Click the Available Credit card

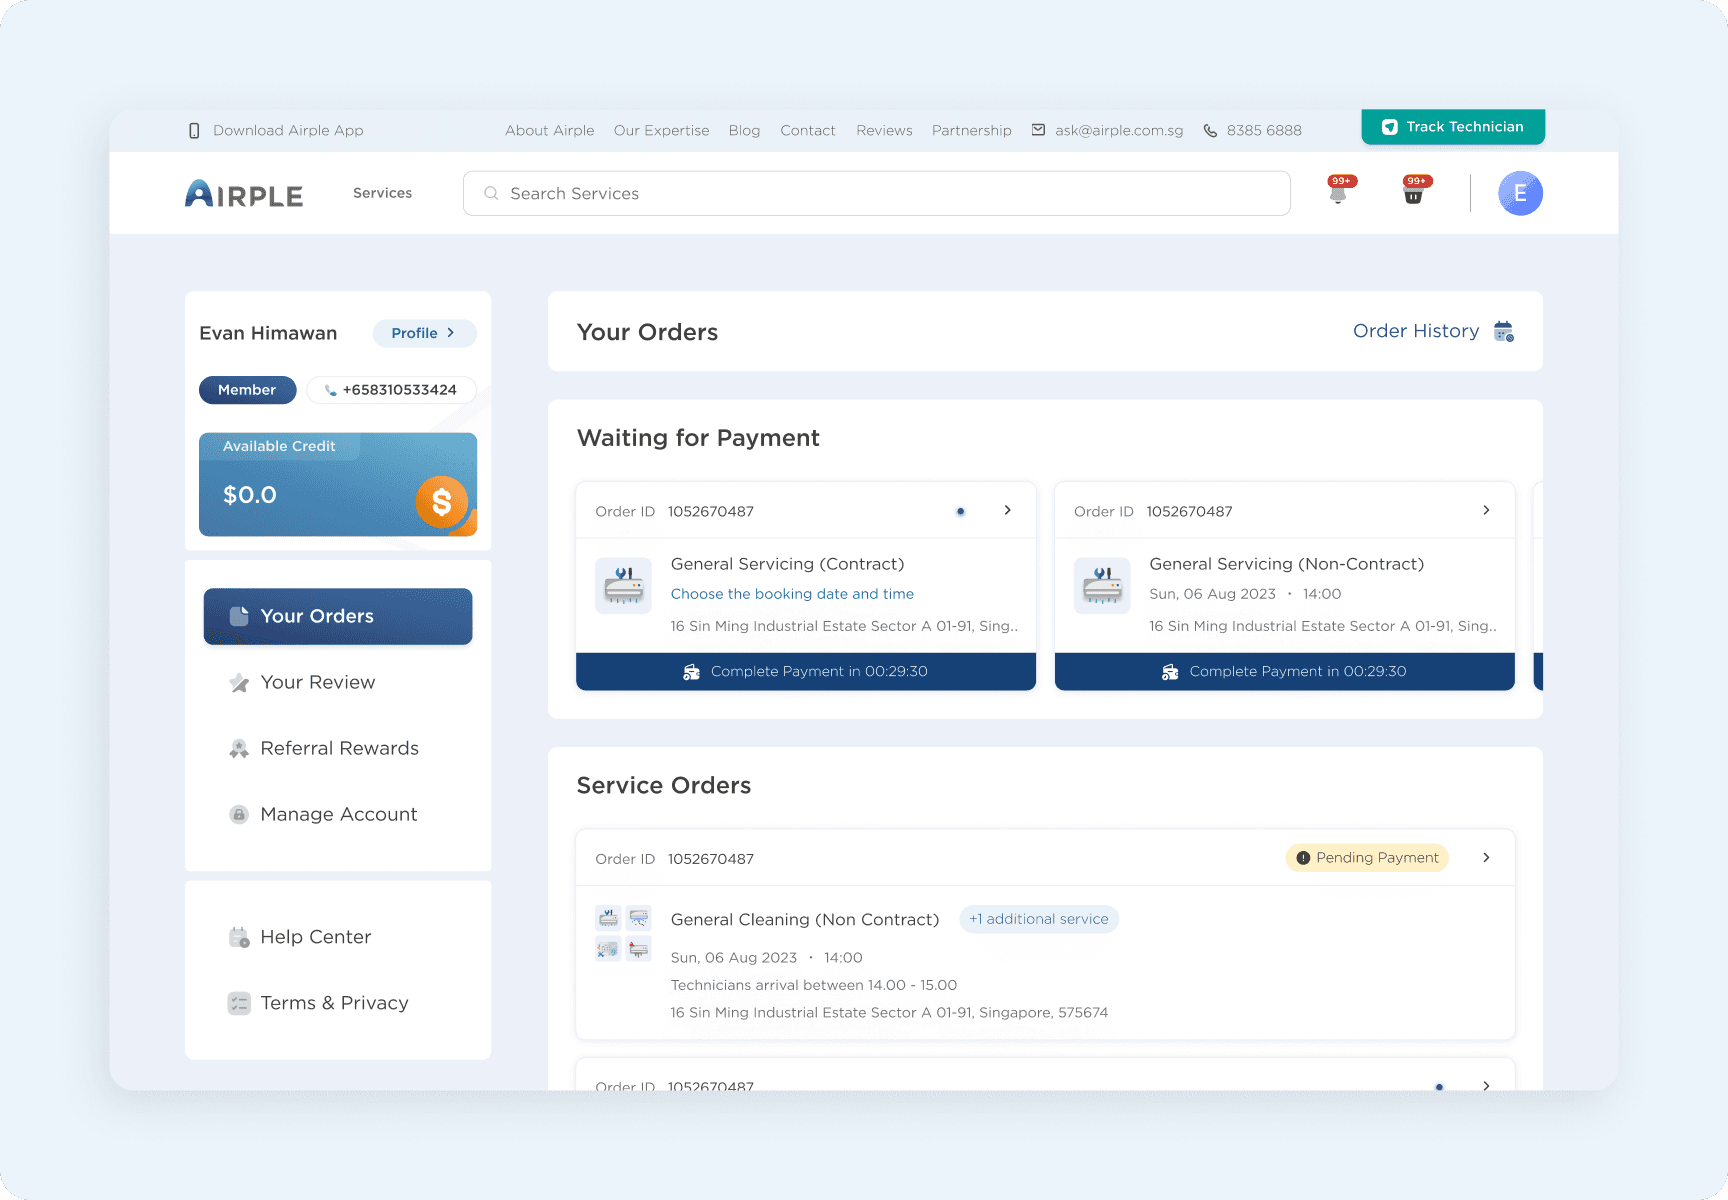point(338,484)
